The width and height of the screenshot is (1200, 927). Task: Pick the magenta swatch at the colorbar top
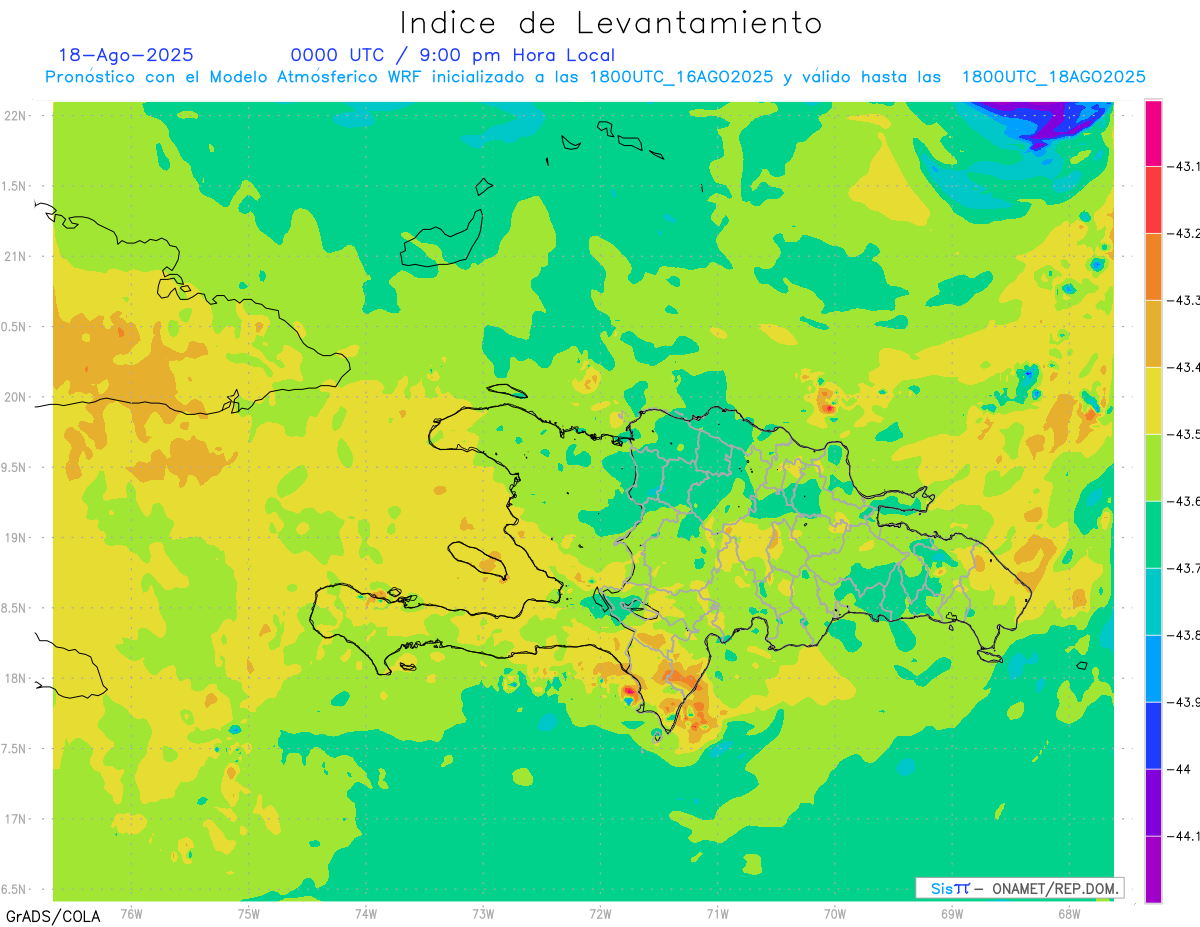pos(1153,133)
